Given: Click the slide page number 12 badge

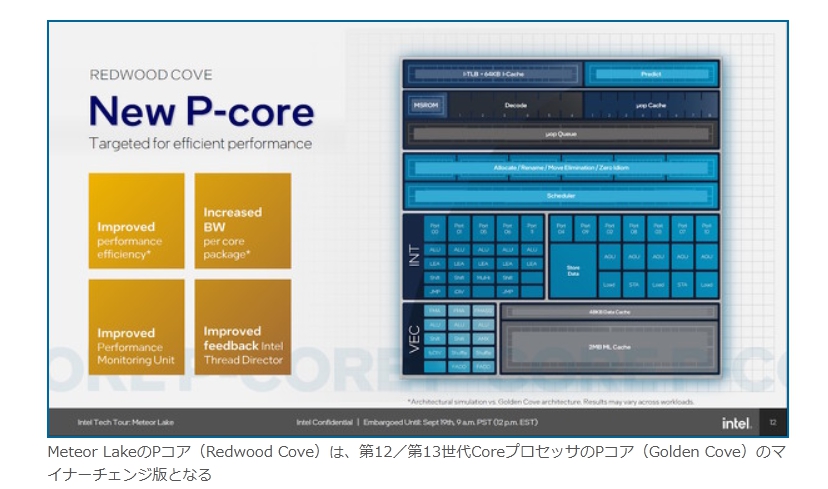Looking at the screenshot, I should (773, 423).
